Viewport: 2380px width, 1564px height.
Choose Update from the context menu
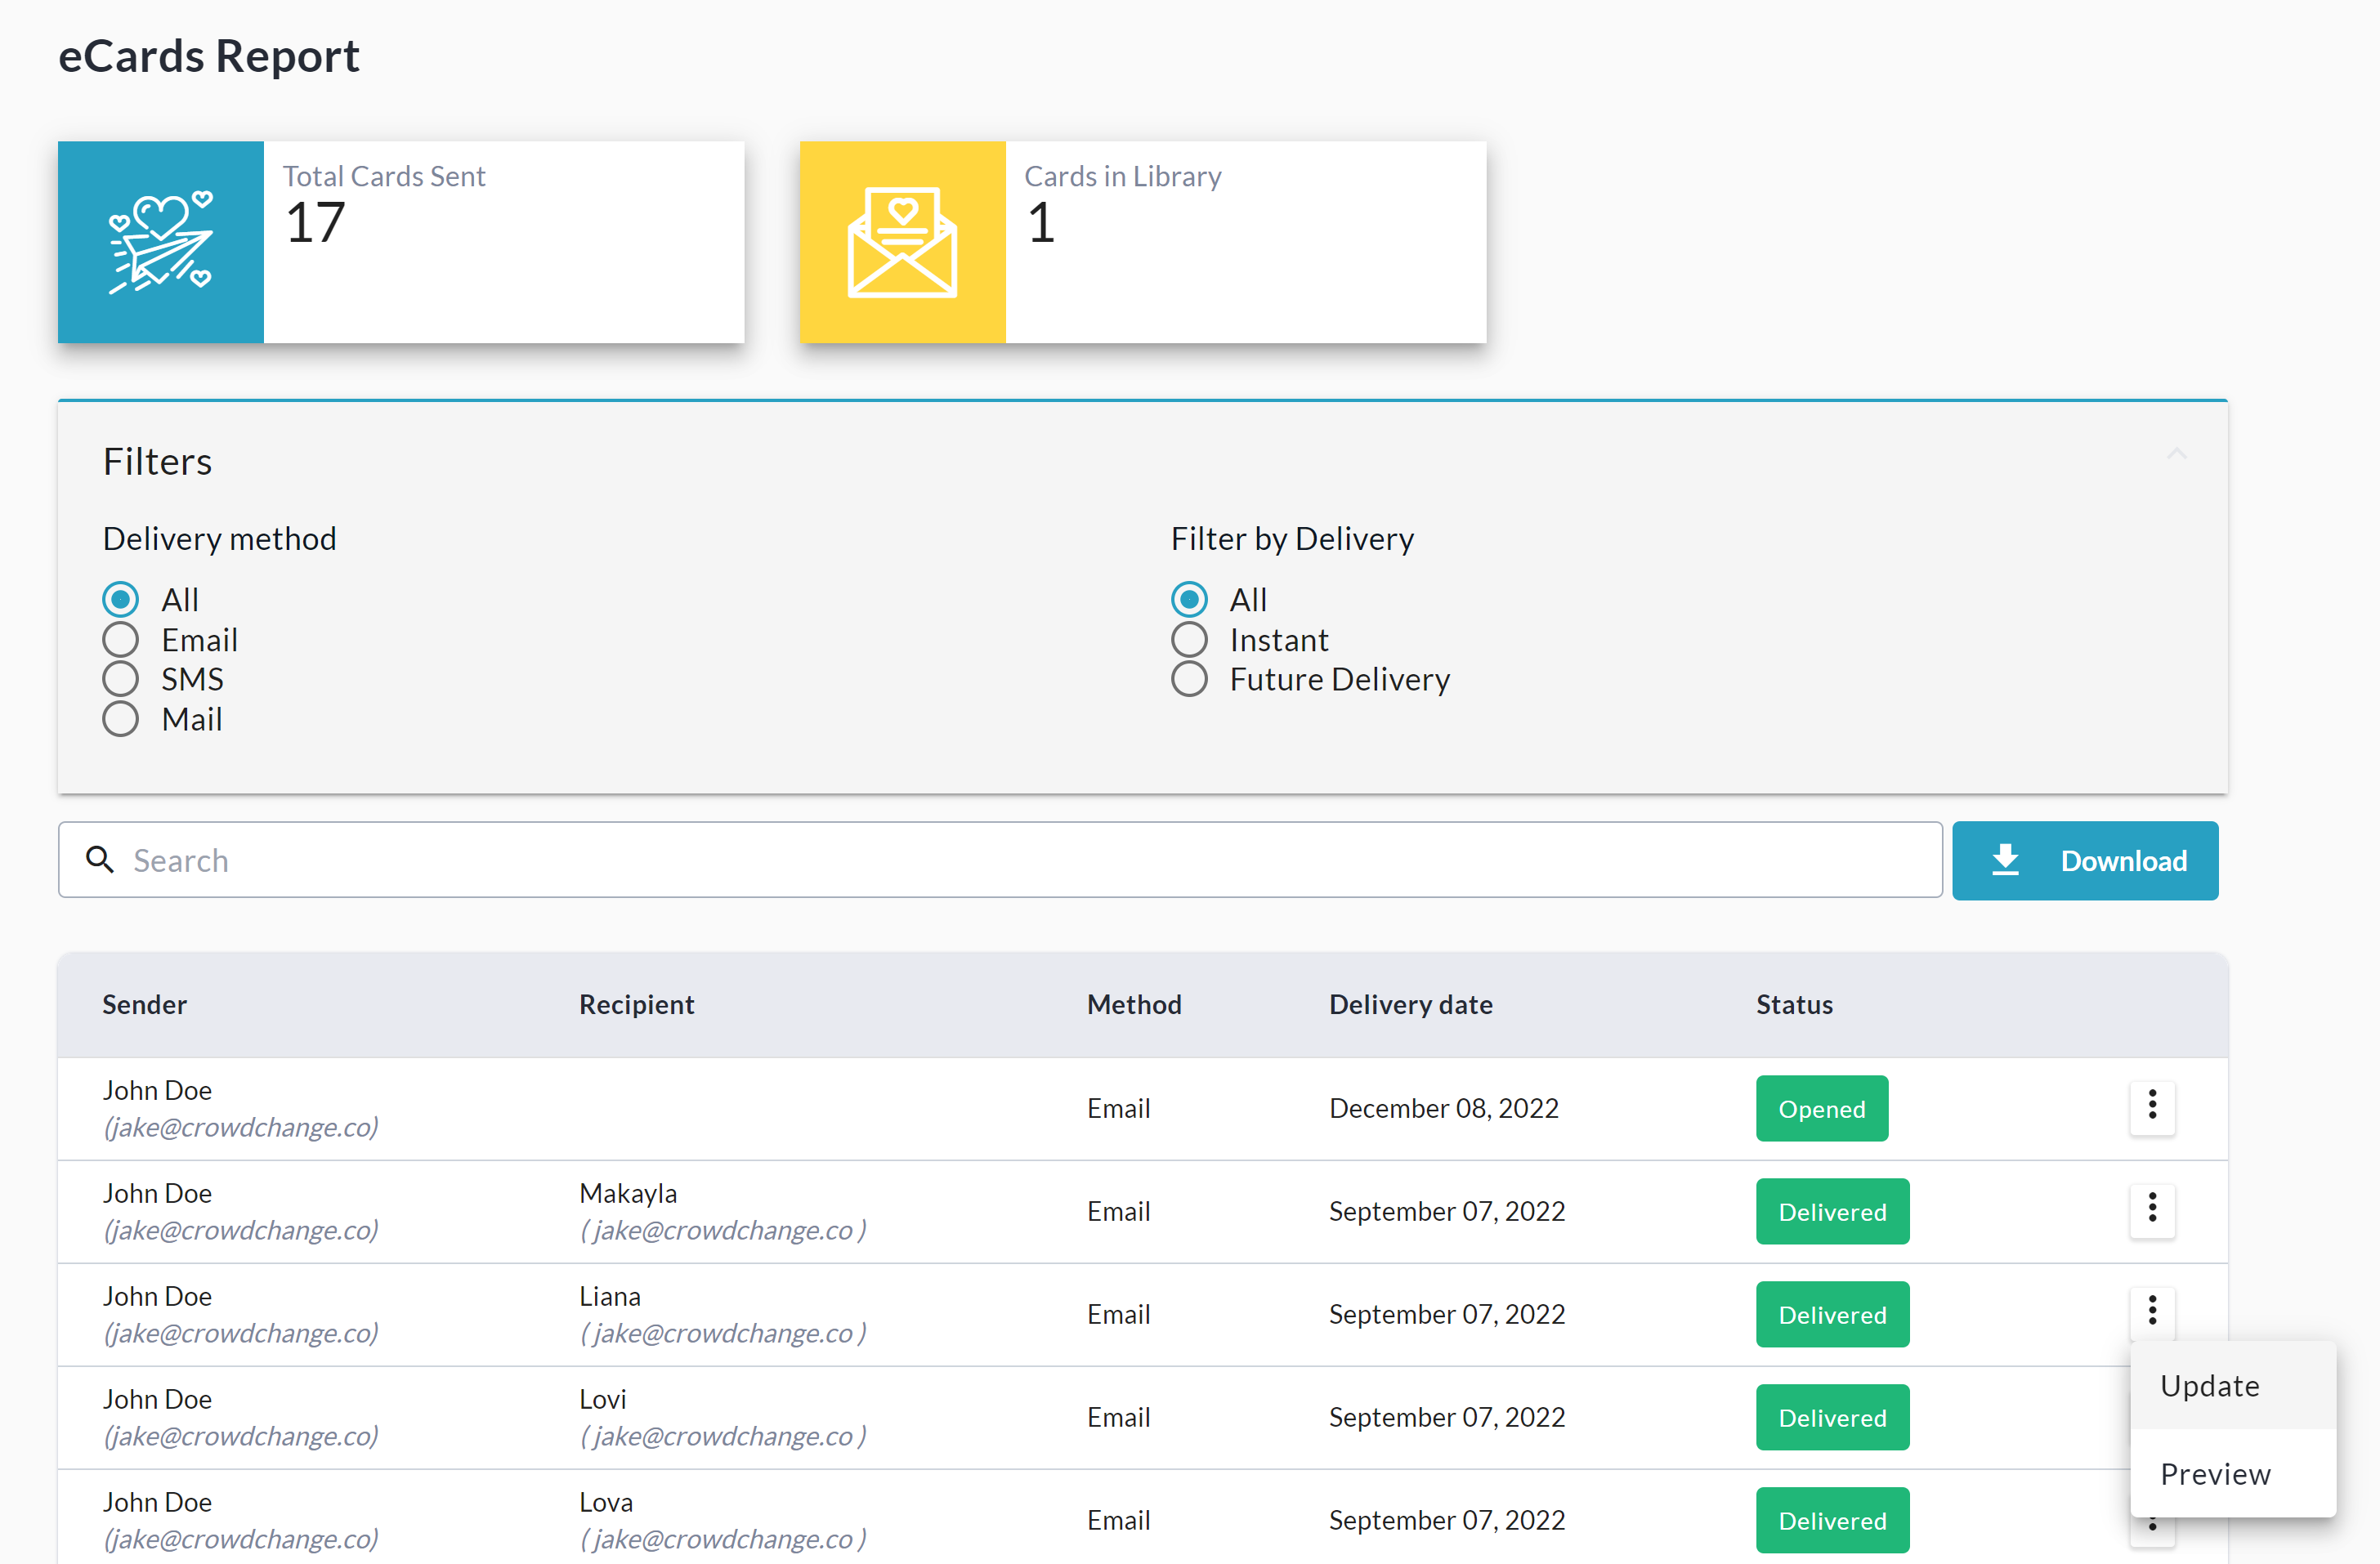[x=2210, y=1385]
